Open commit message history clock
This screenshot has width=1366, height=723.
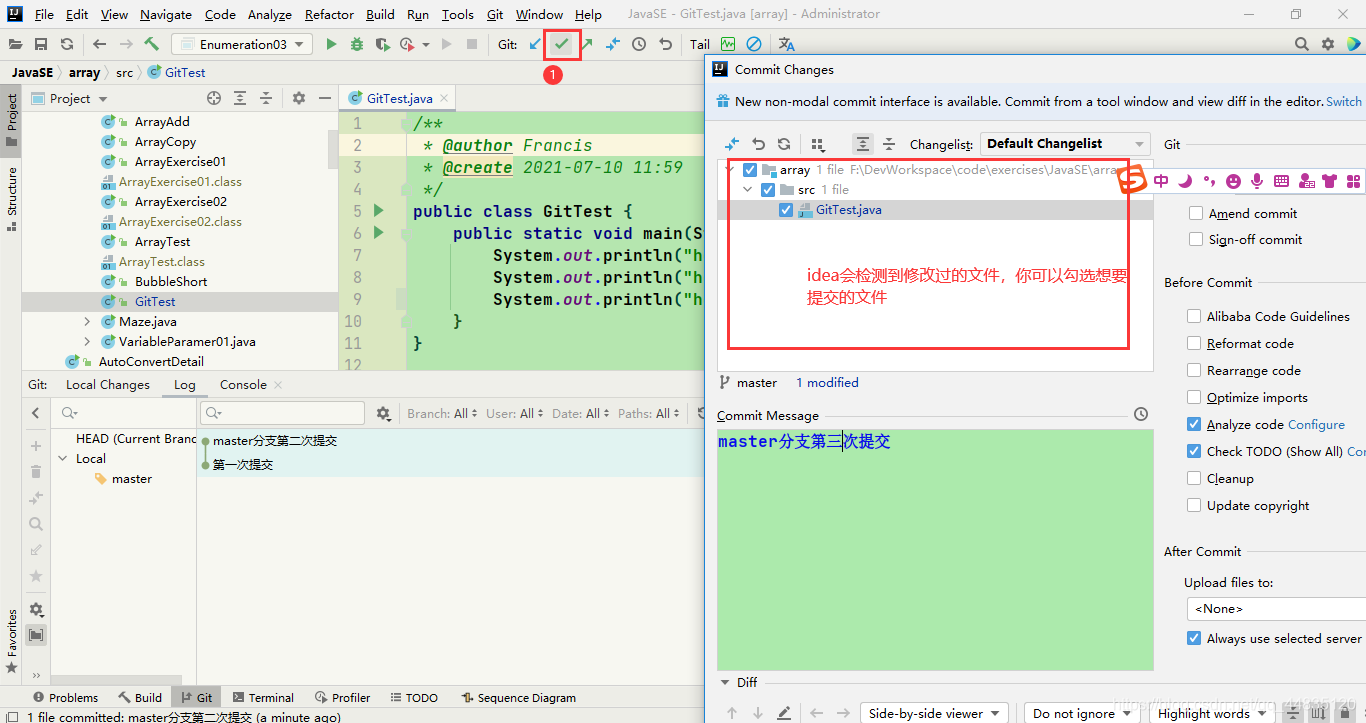click(x=1141, y=414)
